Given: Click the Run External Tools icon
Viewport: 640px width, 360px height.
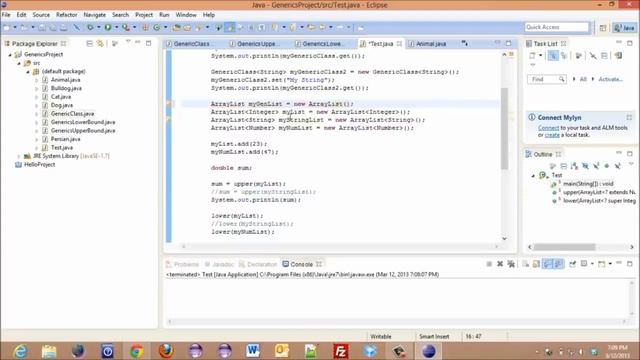Looking at the screenshot, I should pyautogui.click(x=126, y=27).
